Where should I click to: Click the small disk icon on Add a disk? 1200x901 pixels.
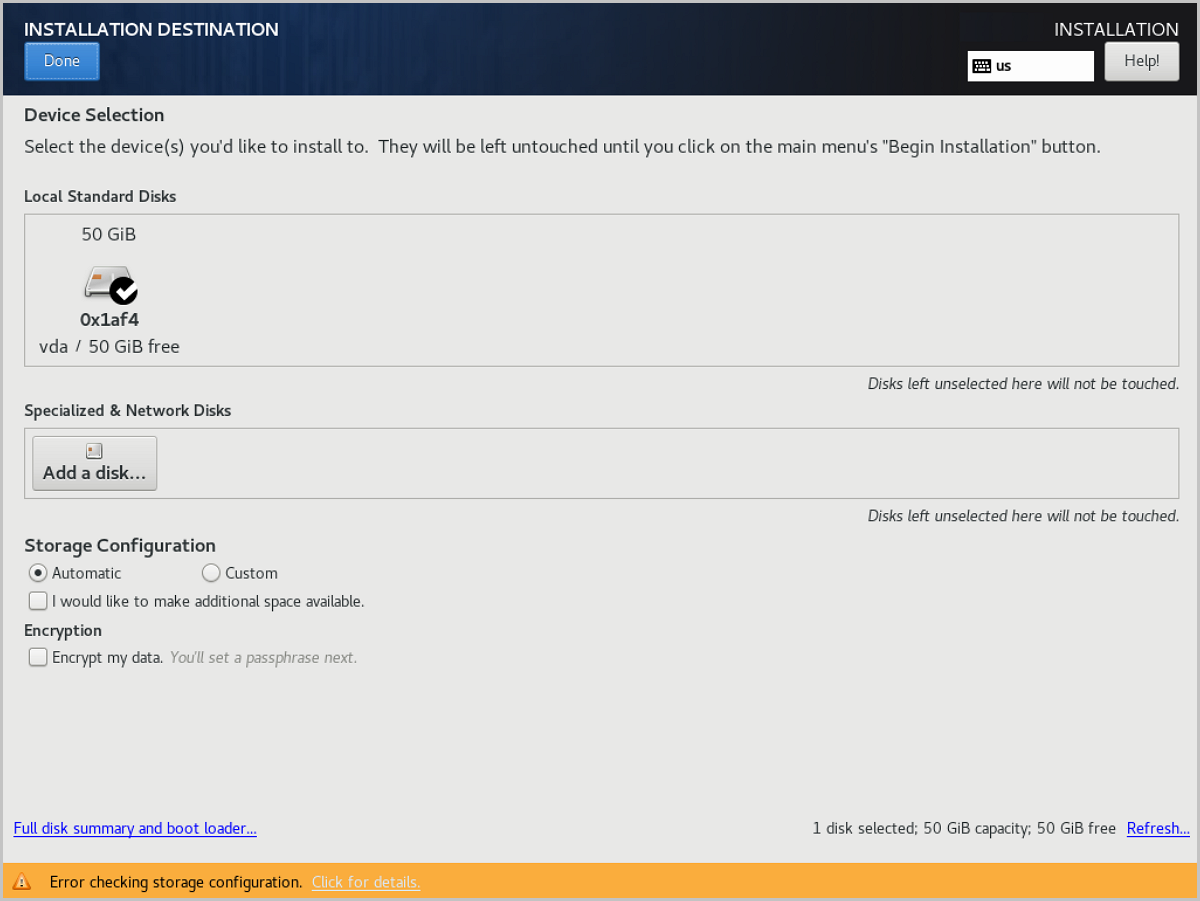click(x=94, y=450)
